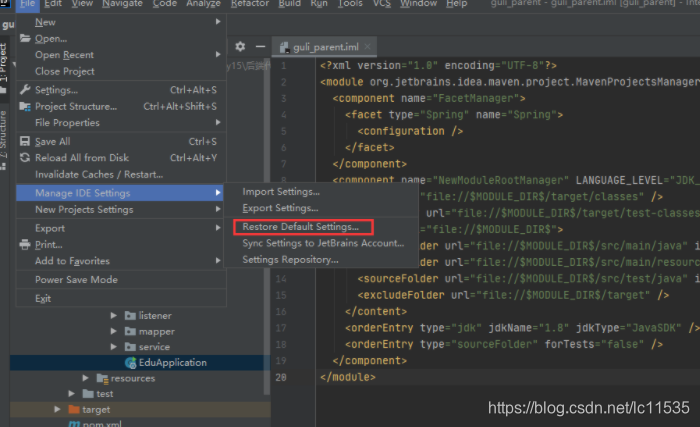Select pom.xml in project tree
700x427 pixels.
(102, 423)
